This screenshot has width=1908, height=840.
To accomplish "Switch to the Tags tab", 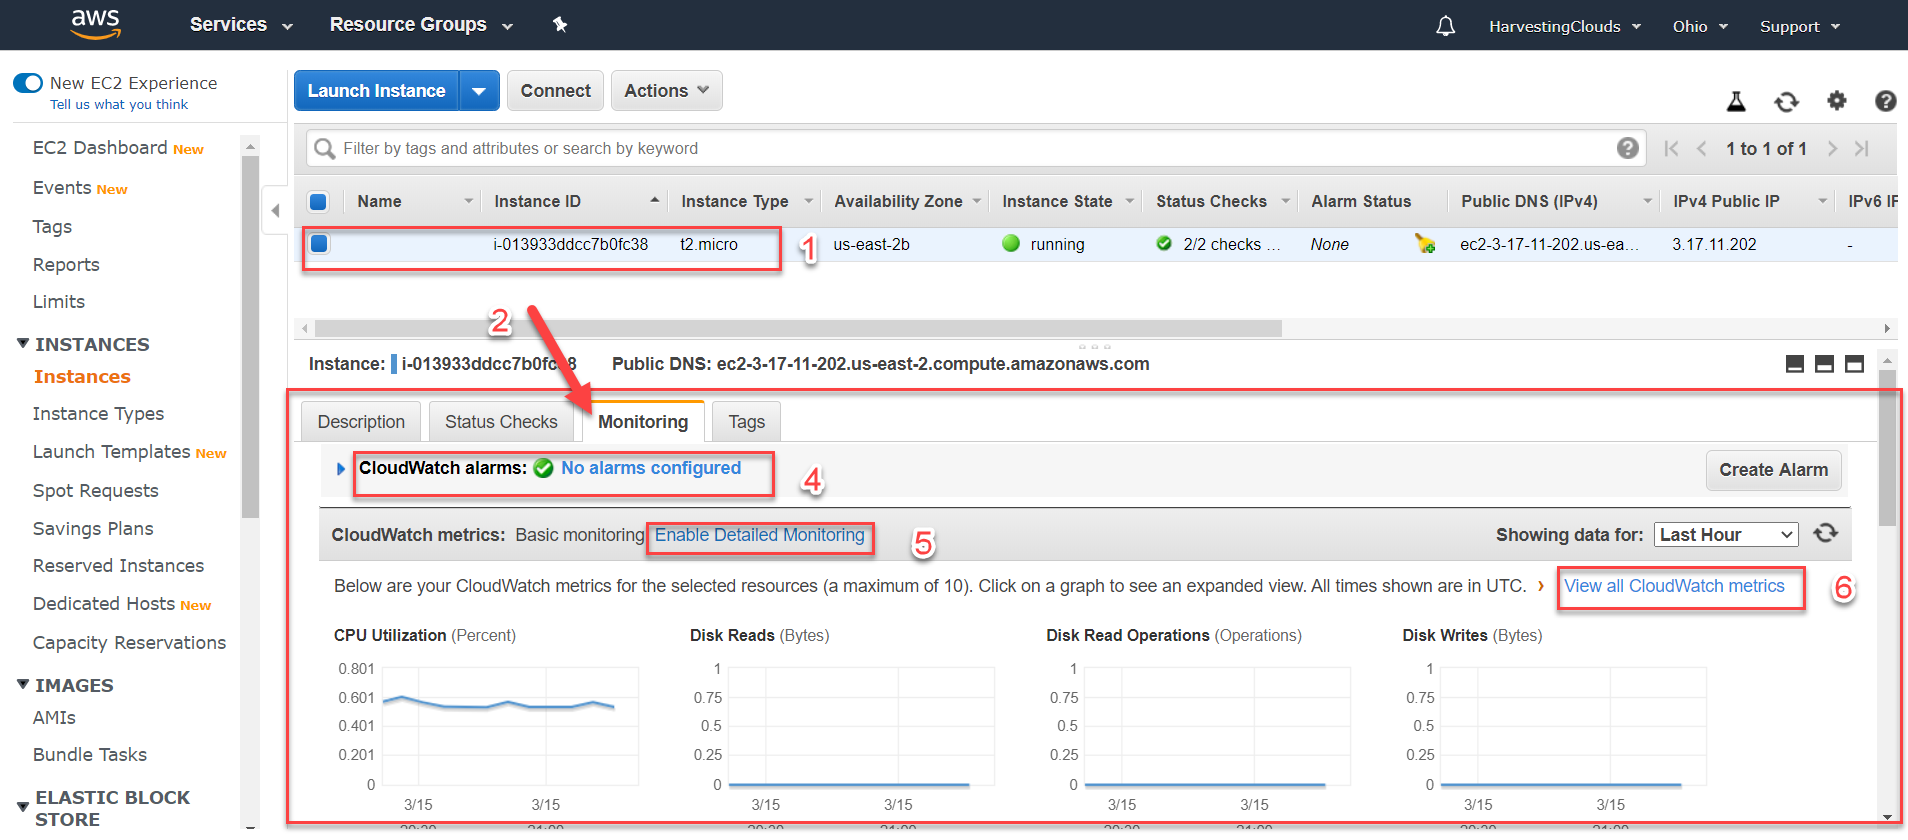I will pos(746,422).
